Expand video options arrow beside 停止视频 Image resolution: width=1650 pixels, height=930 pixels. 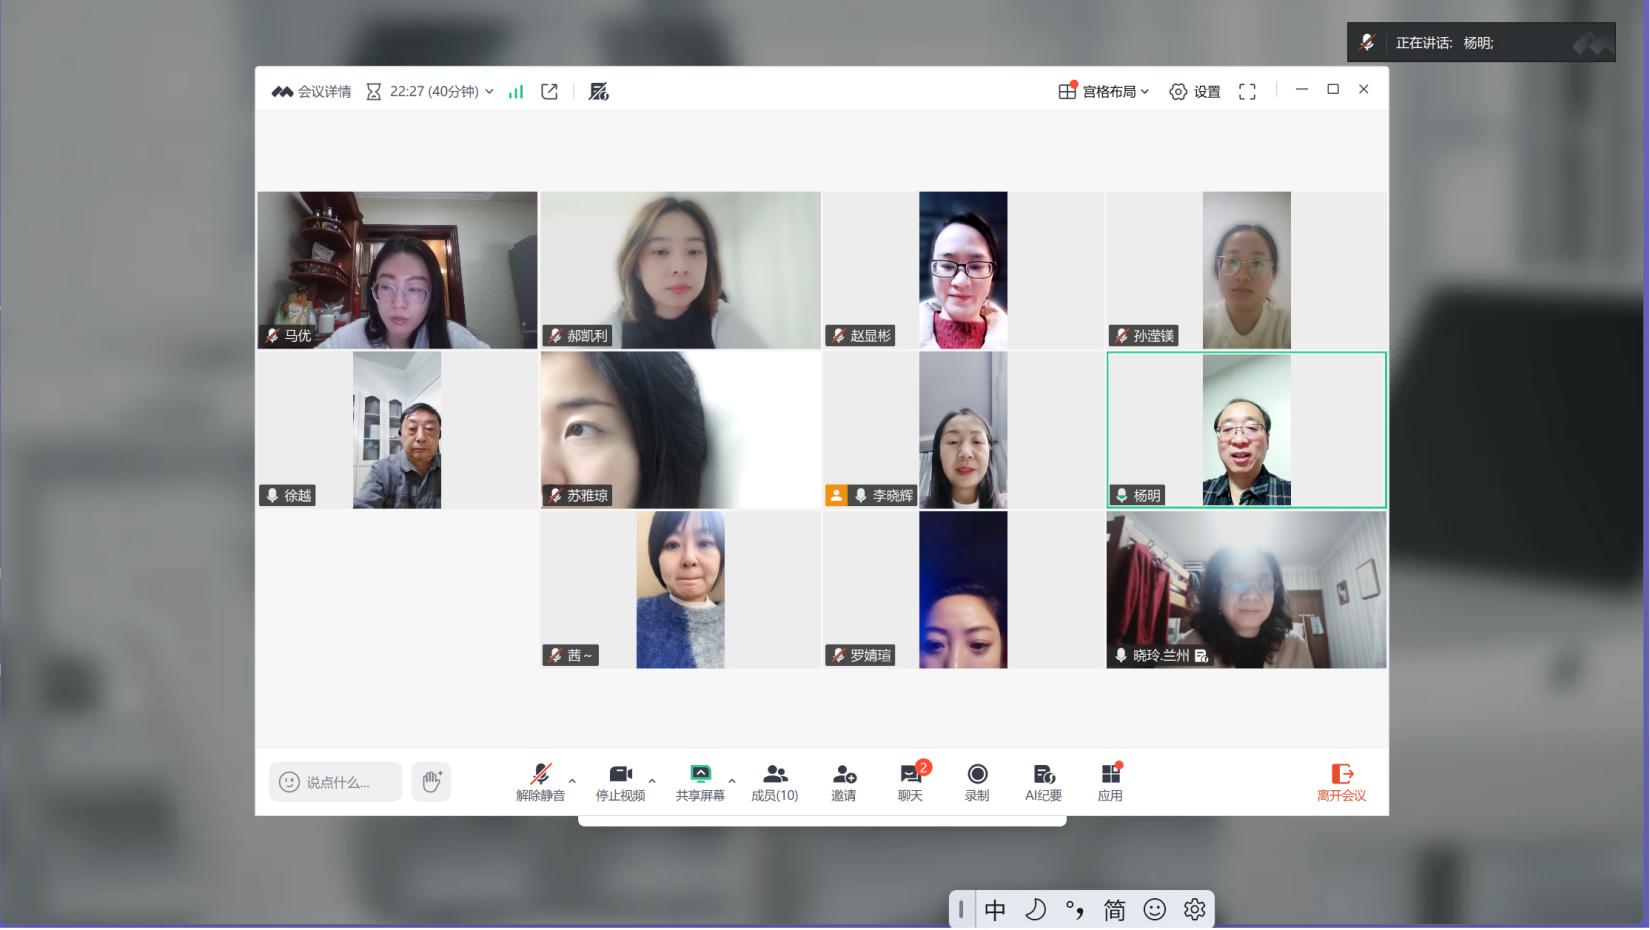pyautogui.click(x=652, y=781)
